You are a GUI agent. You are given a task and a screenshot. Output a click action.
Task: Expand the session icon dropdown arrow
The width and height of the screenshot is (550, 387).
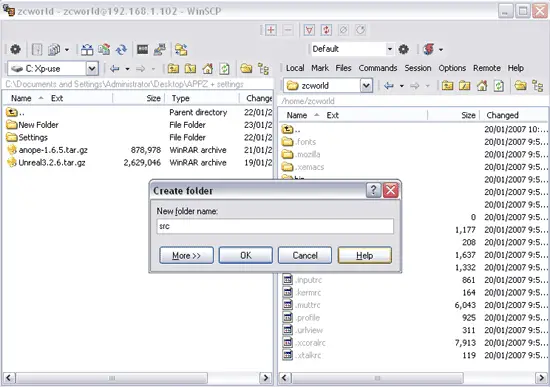point(441,49)
